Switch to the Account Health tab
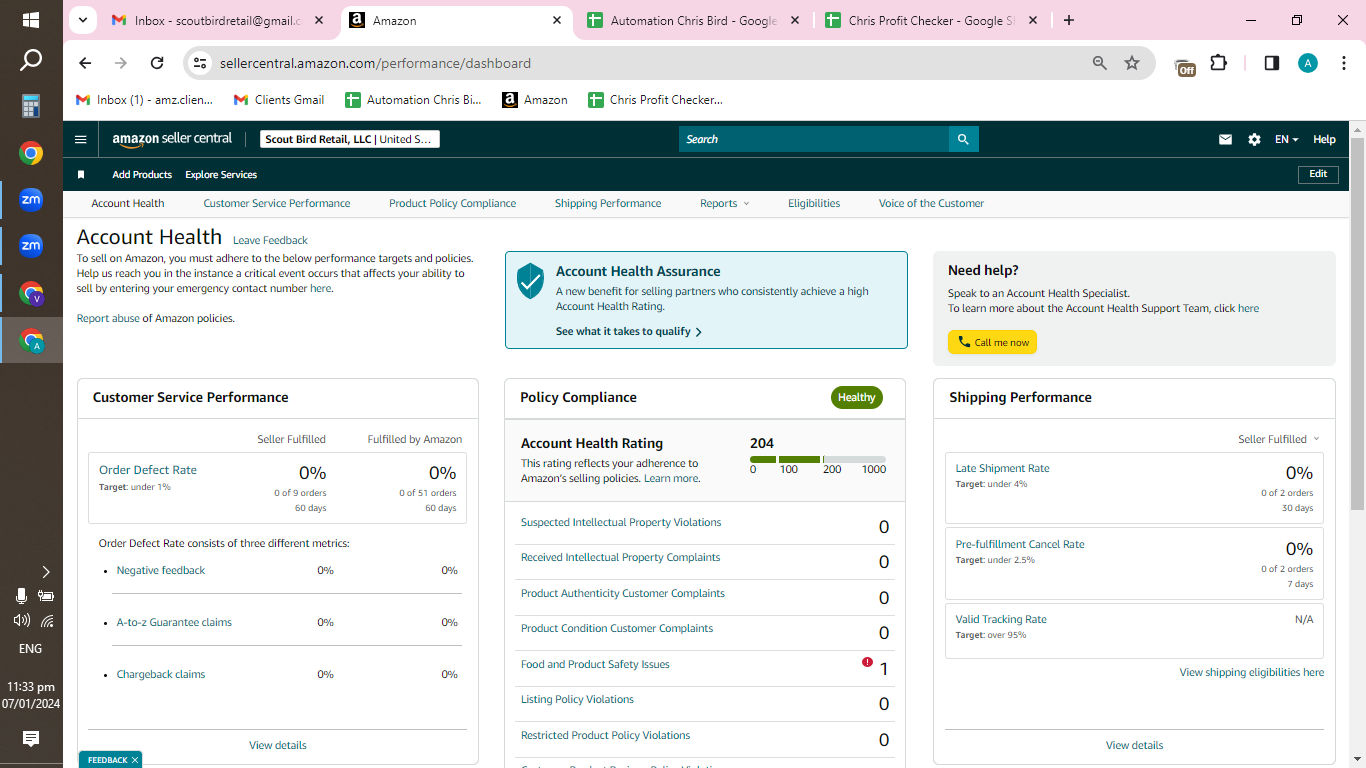This screenshot has height=768, width=1366. [128, 203]
